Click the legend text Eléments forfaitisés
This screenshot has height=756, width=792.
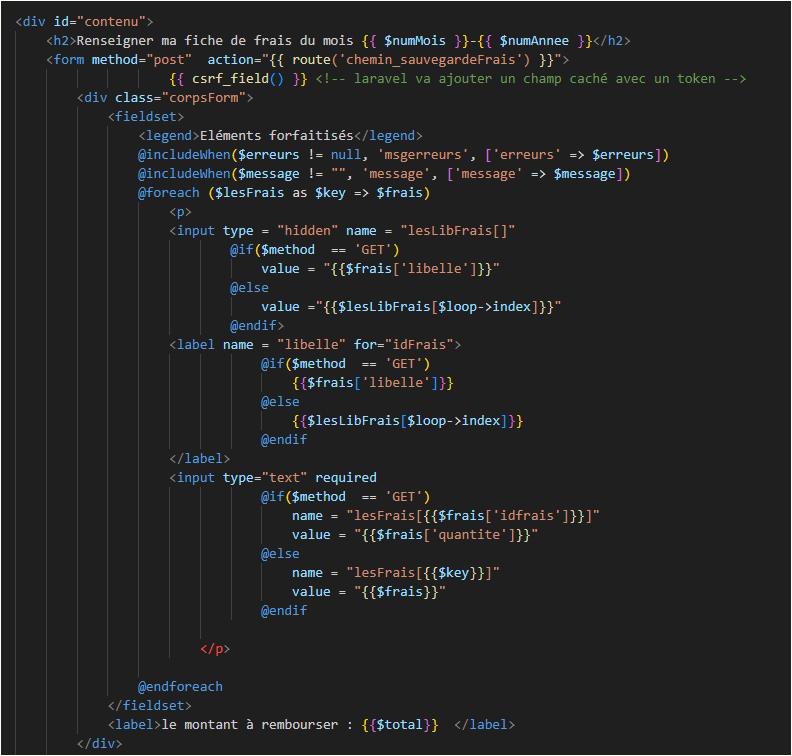pyautogui.click(x=278, y=135)
